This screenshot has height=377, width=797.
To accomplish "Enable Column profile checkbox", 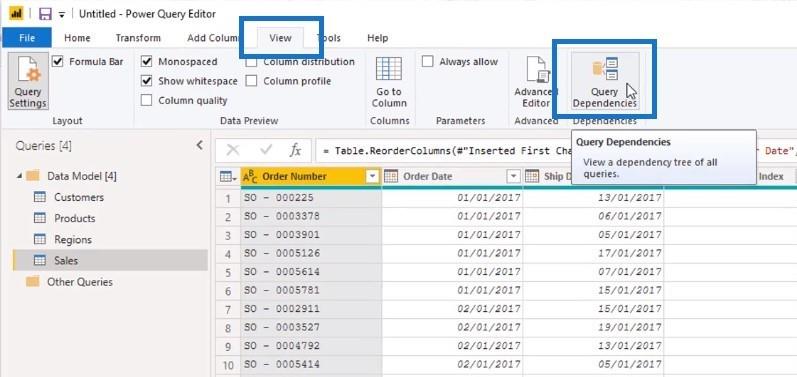I will 251,81.
